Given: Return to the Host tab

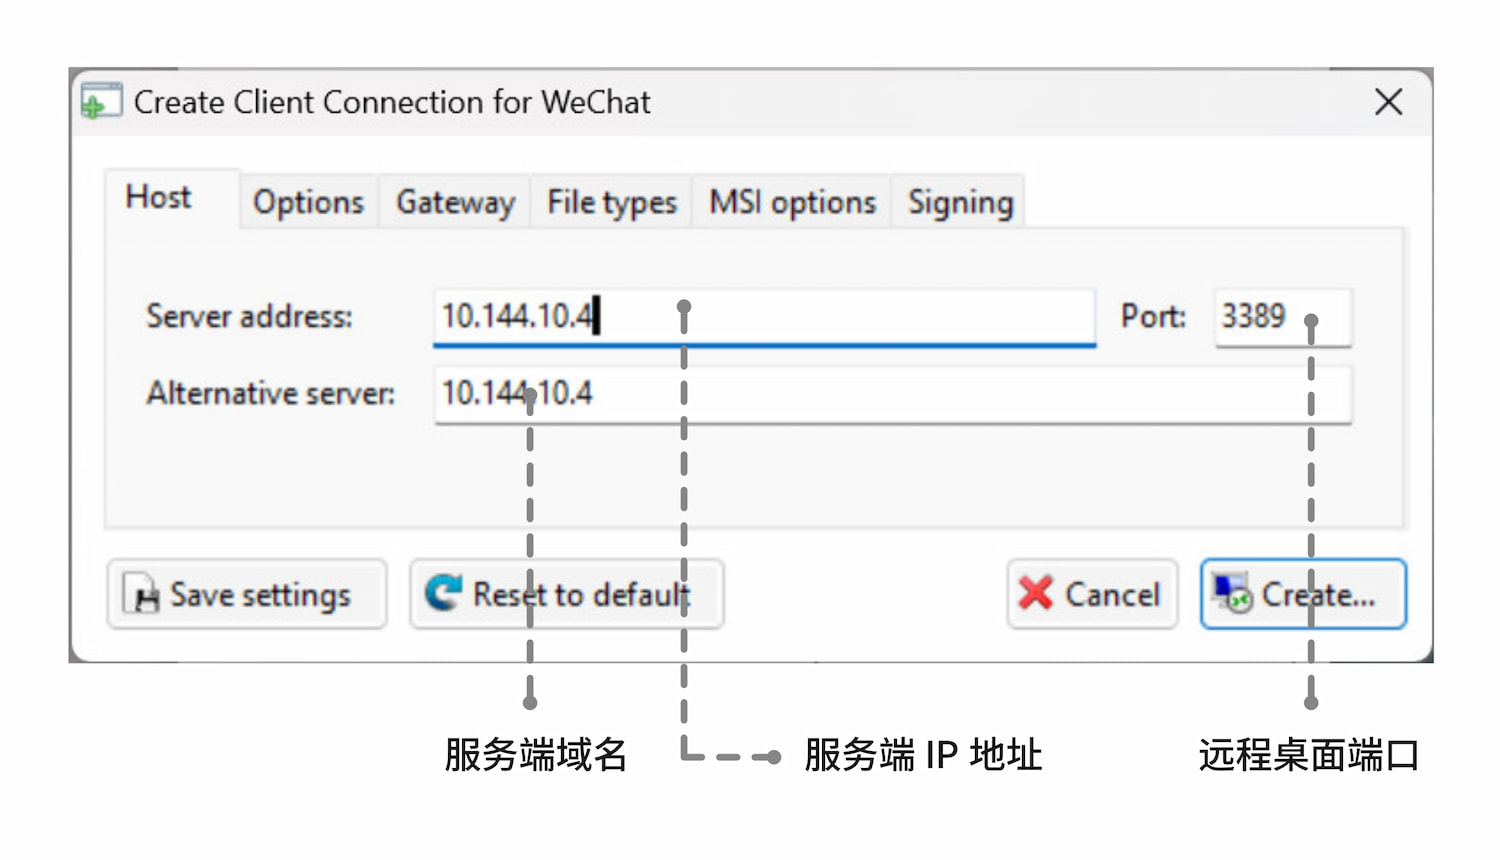Looking at the screenshot, I should 158,197.
